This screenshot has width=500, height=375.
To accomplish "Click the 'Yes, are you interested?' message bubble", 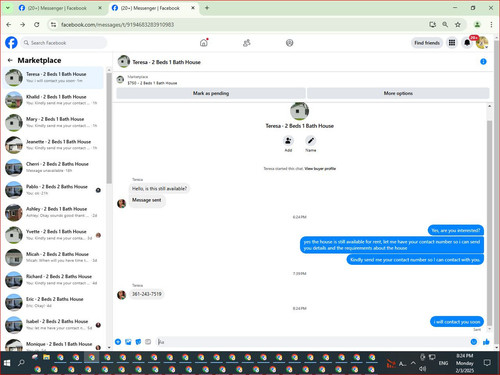I will [x=456, y=230].
